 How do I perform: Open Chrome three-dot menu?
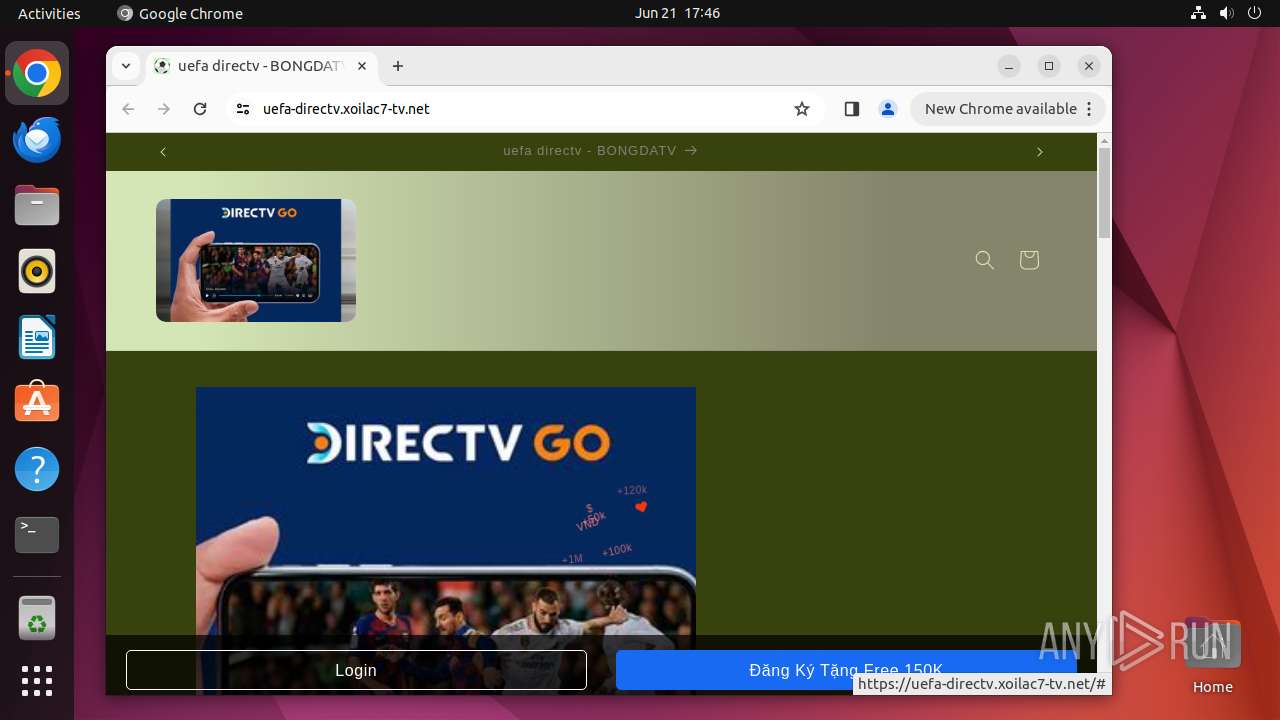tap(1089, 109)
